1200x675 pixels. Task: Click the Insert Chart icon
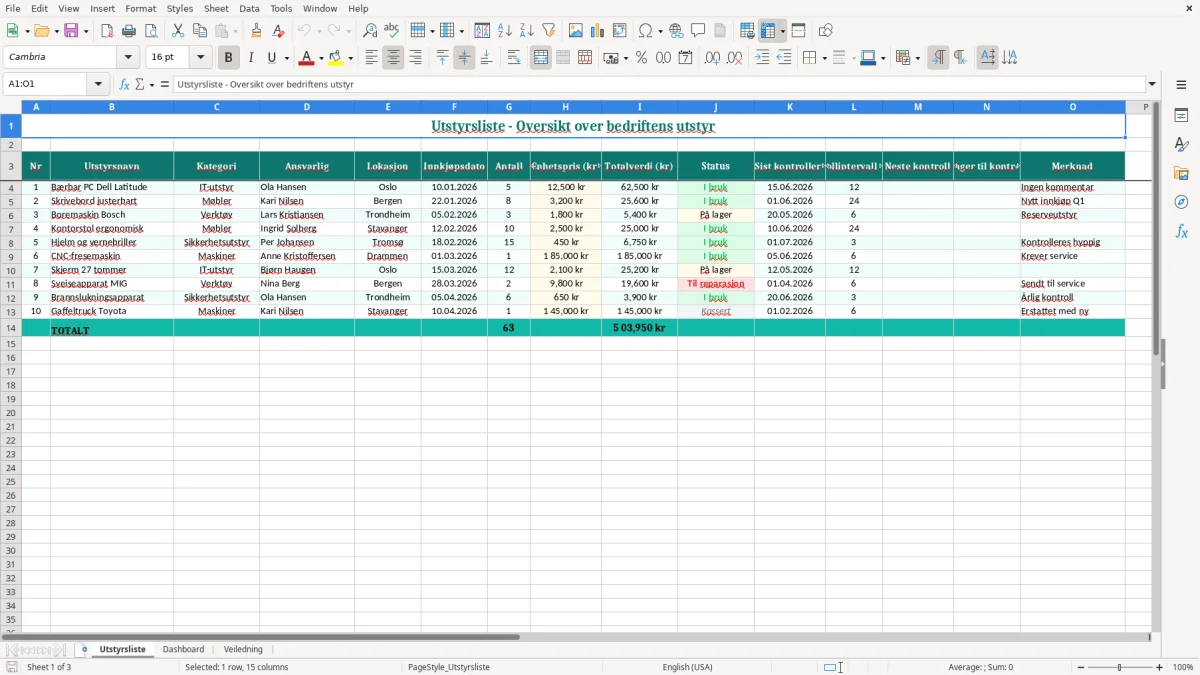(598, 31)
